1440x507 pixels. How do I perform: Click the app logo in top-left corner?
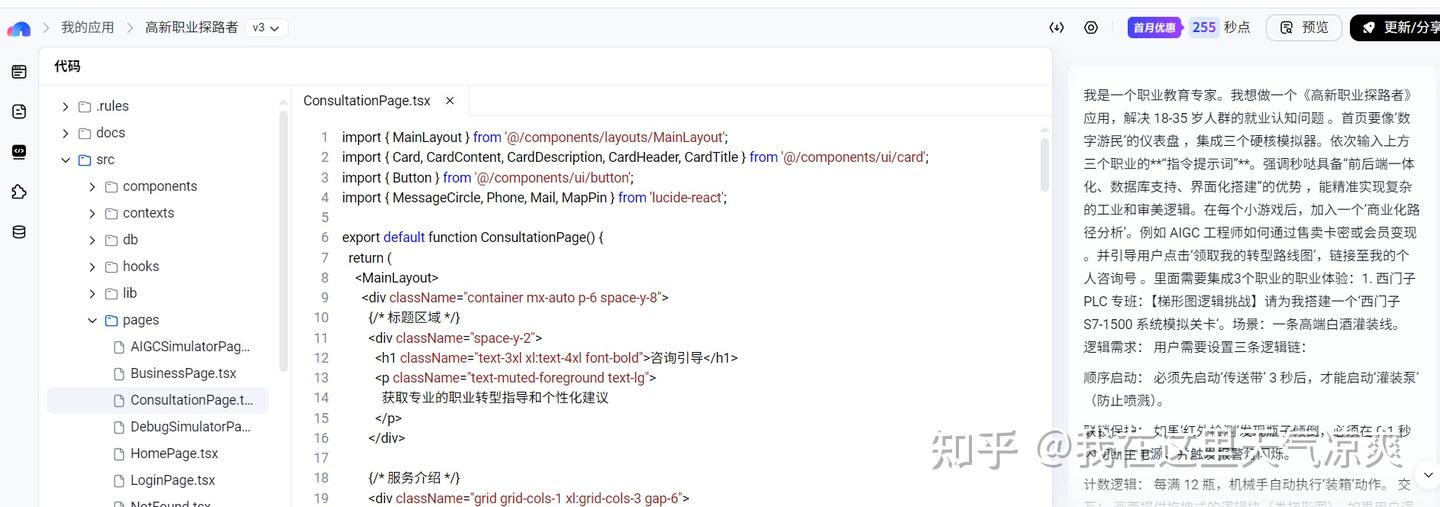(x=18, y=28)
